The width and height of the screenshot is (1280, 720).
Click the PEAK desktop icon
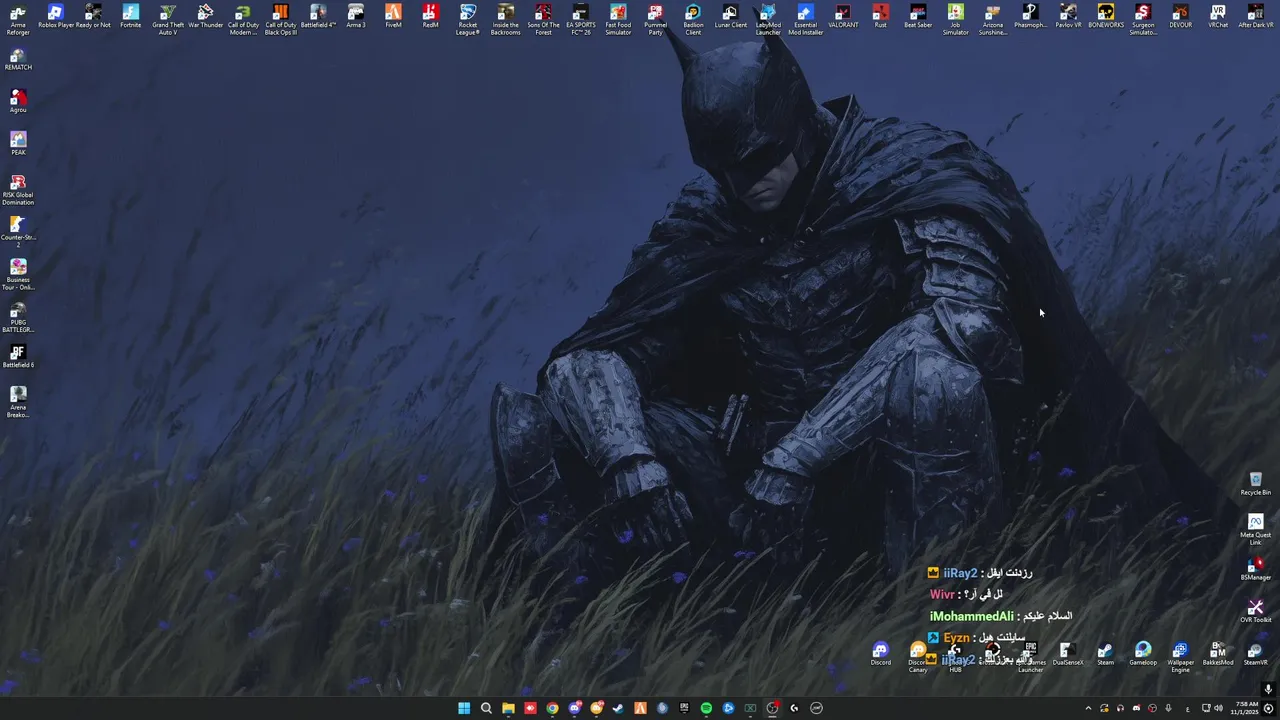[x=18, y=143]
